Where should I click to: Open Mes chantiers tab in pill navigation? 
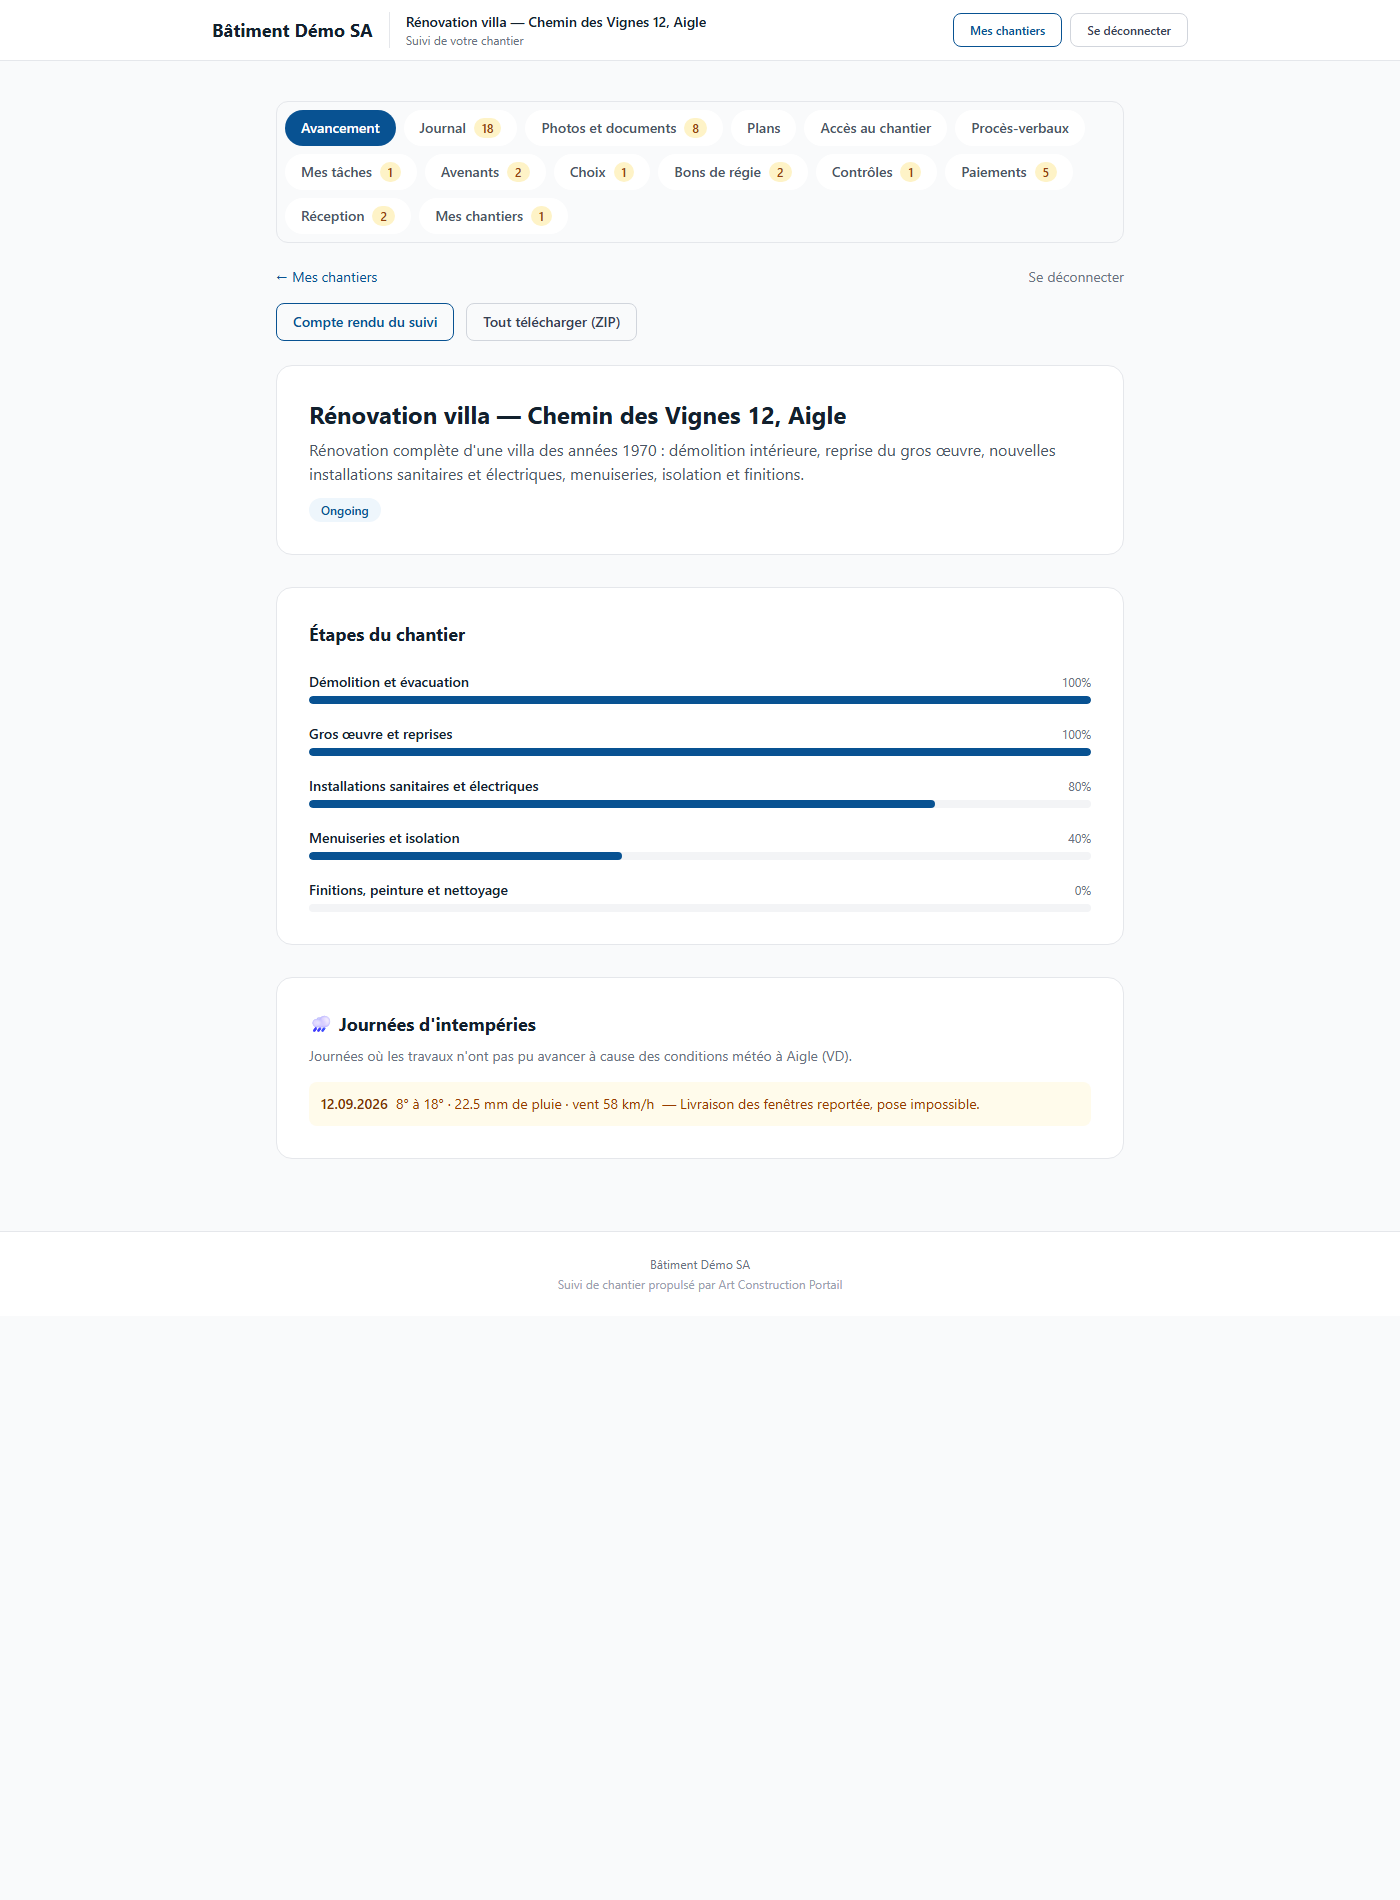pyautogui.click(x=493, y=216)
